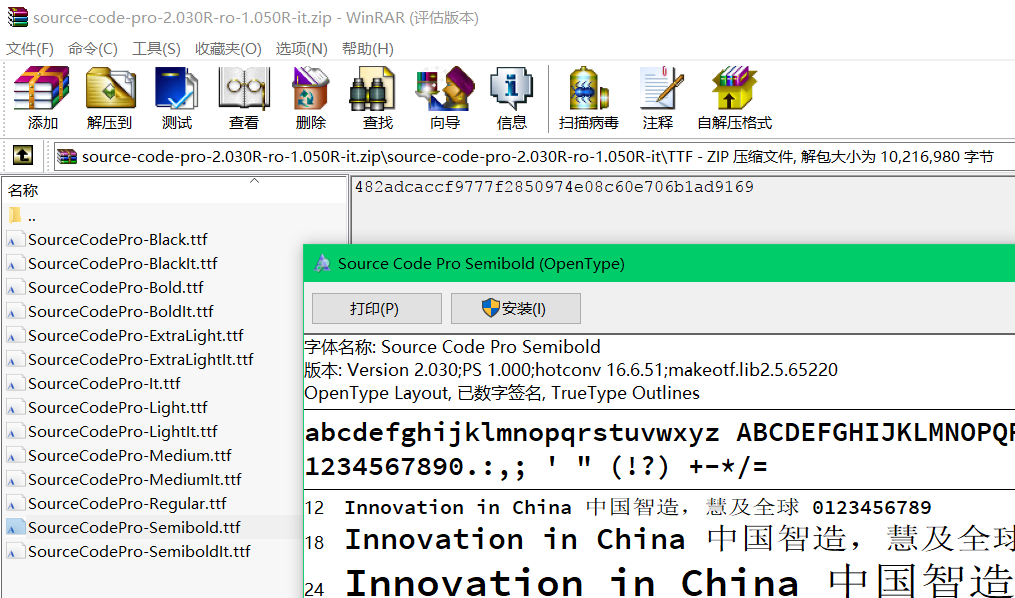
Task: Select SourceCodePro-LightIt.ttf in file list
Action: (122, 431)
